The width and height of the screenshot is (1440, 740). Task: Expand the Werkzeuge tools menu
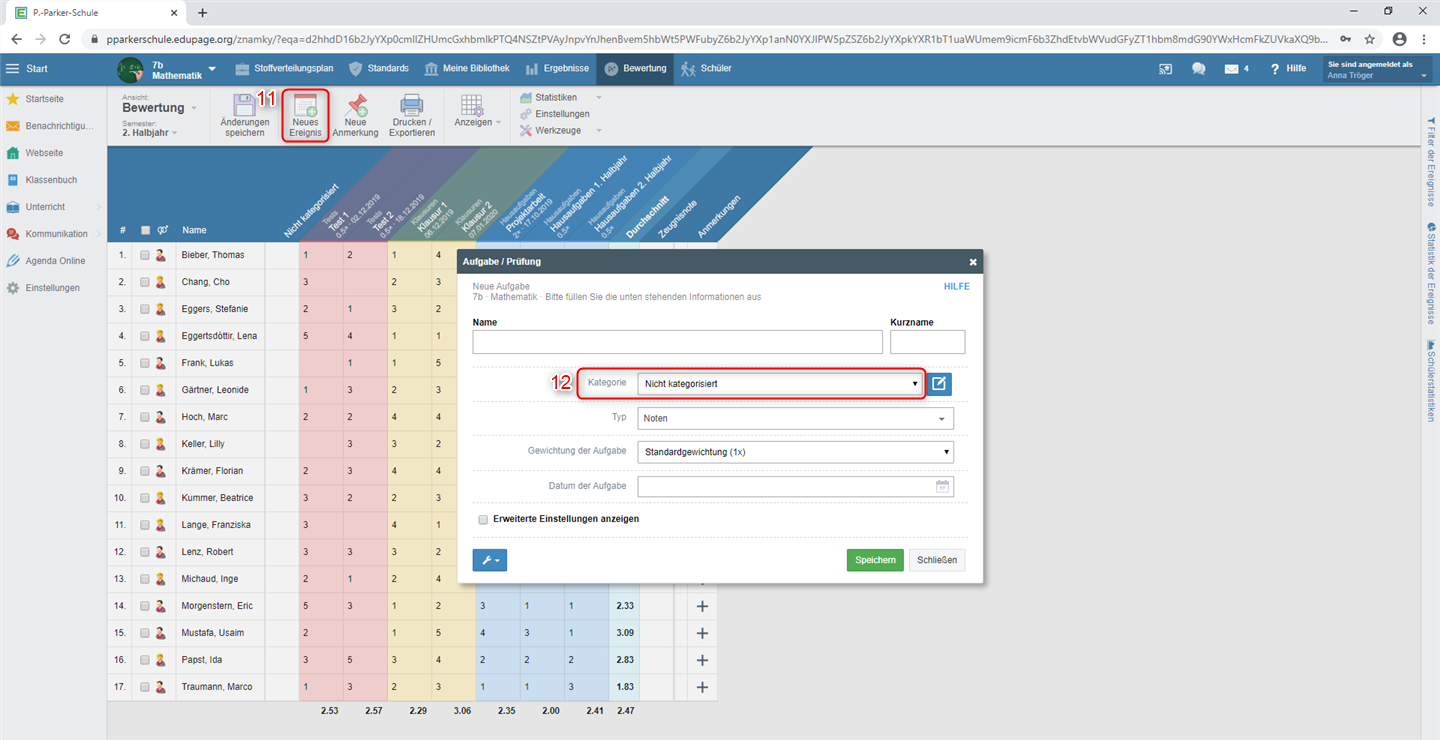(x=560, y=131)
